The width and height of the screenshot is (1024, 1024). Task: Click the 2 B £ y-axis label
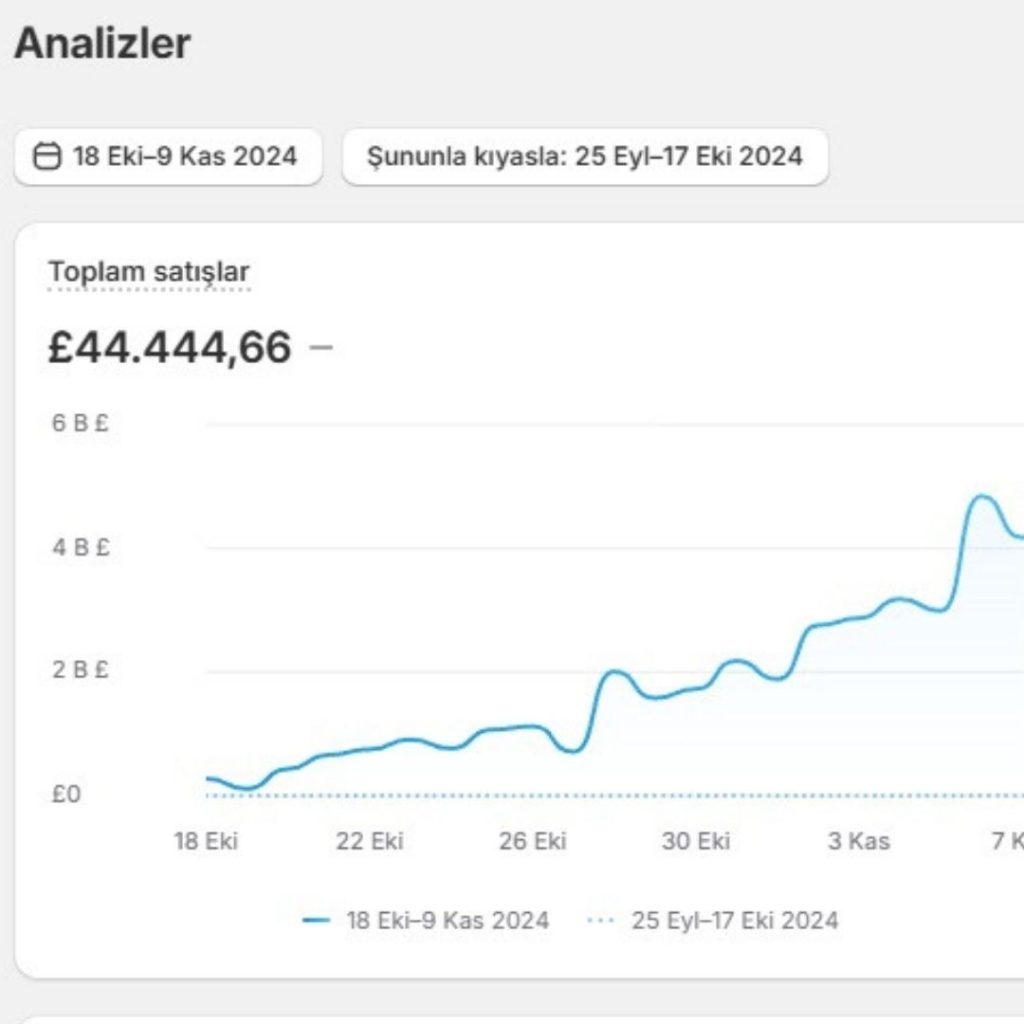click(x=80, y=670)
